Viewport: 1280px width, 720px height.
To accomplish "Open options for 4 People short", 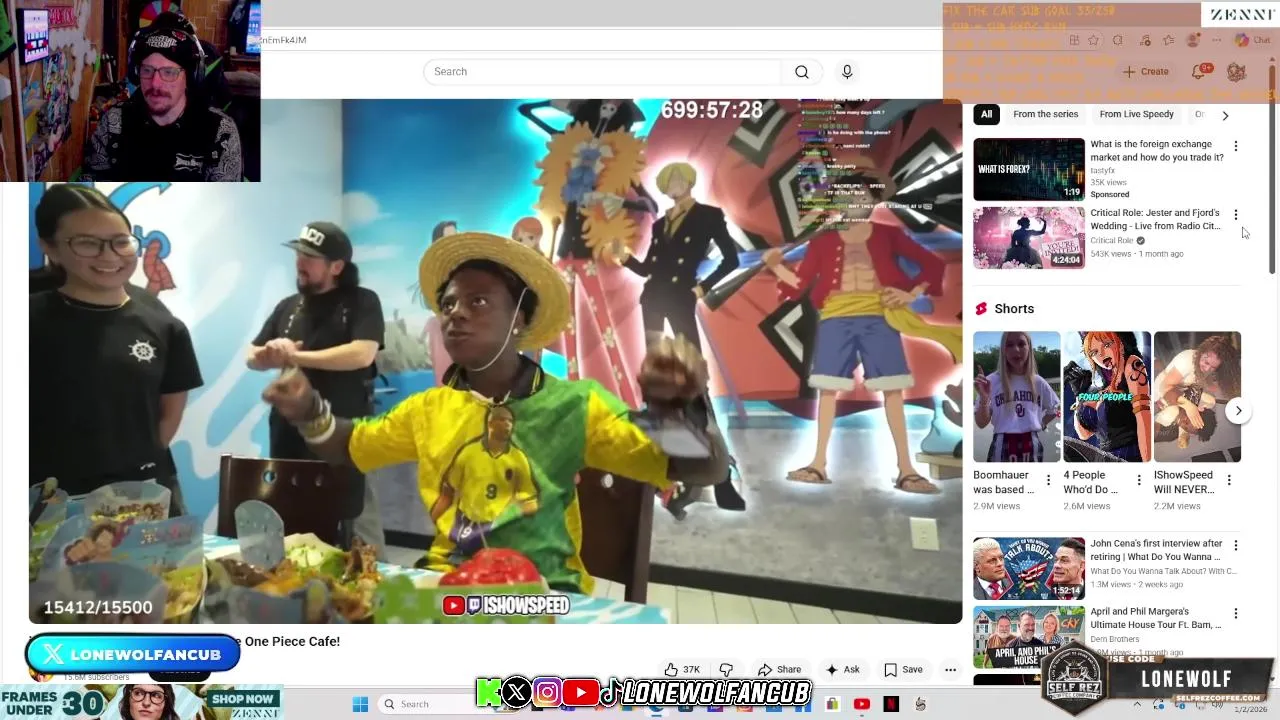I will coord(1138,480).
